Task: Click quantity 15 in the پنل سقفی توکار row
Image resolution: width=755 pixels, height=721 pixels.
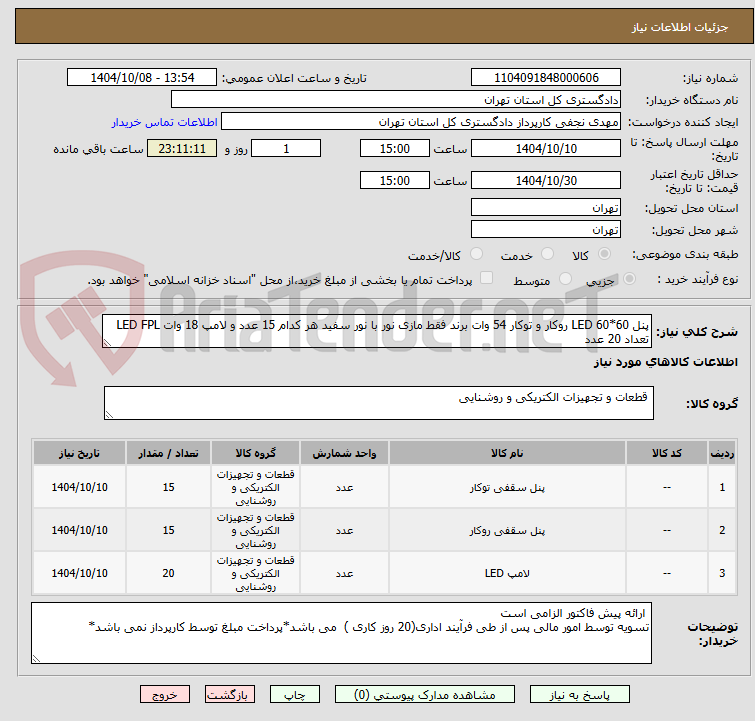Action: (168, 487)
